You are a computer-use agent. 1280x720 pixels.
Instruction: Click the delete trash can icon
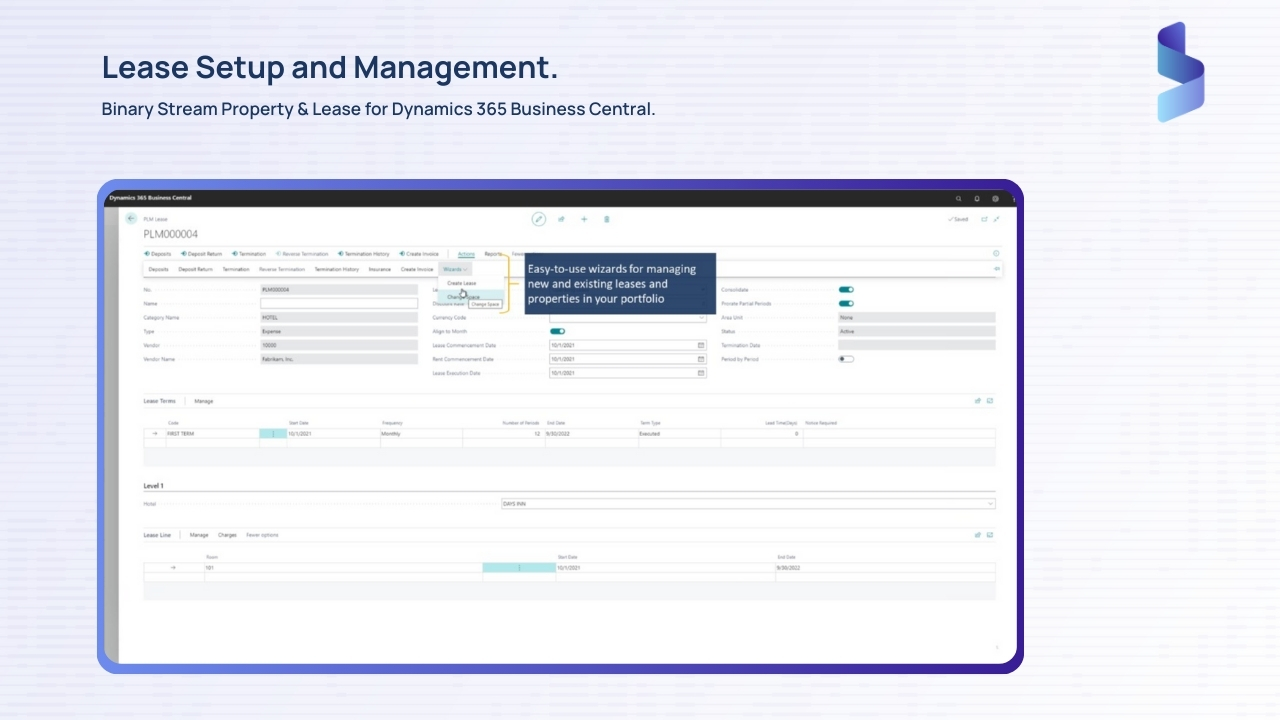pyautogui.click(x=606, y=219)
